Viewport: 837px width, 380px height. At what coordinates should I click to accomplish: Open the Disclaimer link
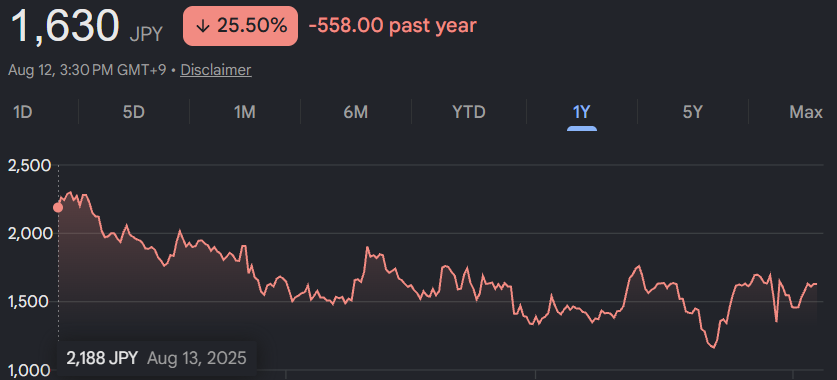click(216, 70)
